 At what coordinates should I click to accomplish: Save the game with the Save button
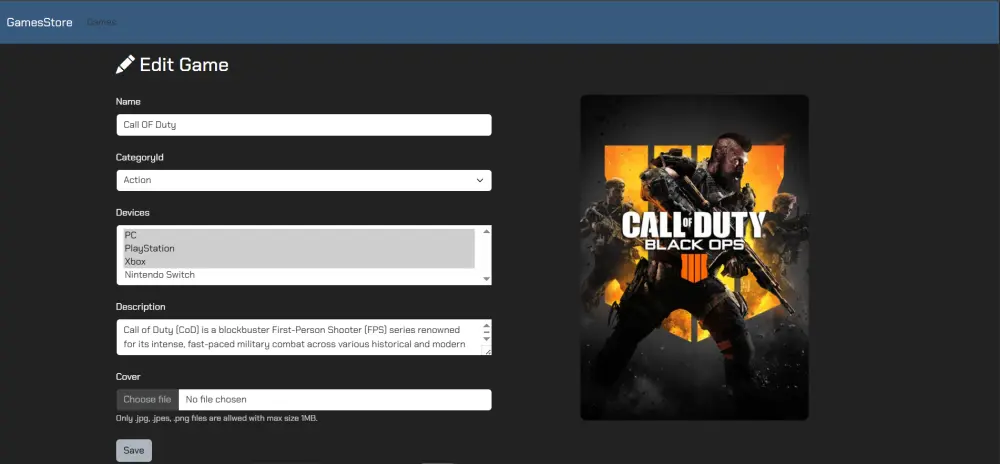(134, 451)
